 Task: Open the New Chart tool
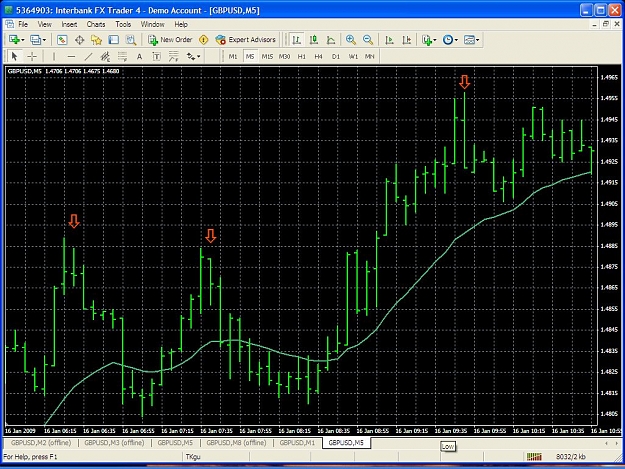[14, 39]
